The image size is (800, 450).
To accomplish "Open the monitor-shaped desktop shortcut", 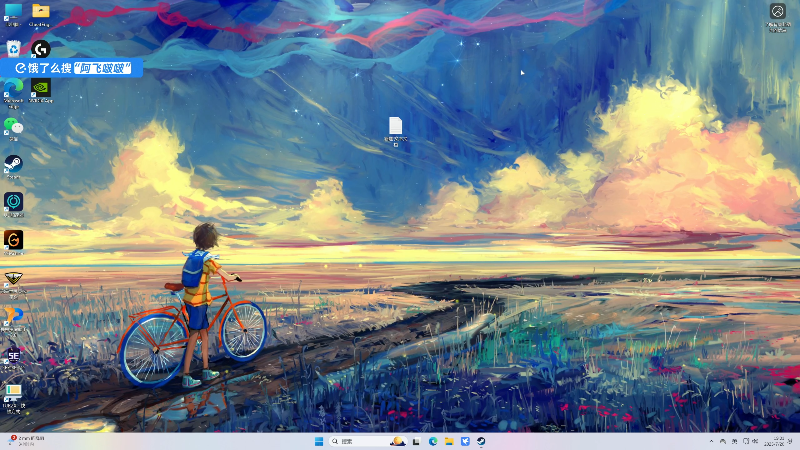I will pos(13,398).
